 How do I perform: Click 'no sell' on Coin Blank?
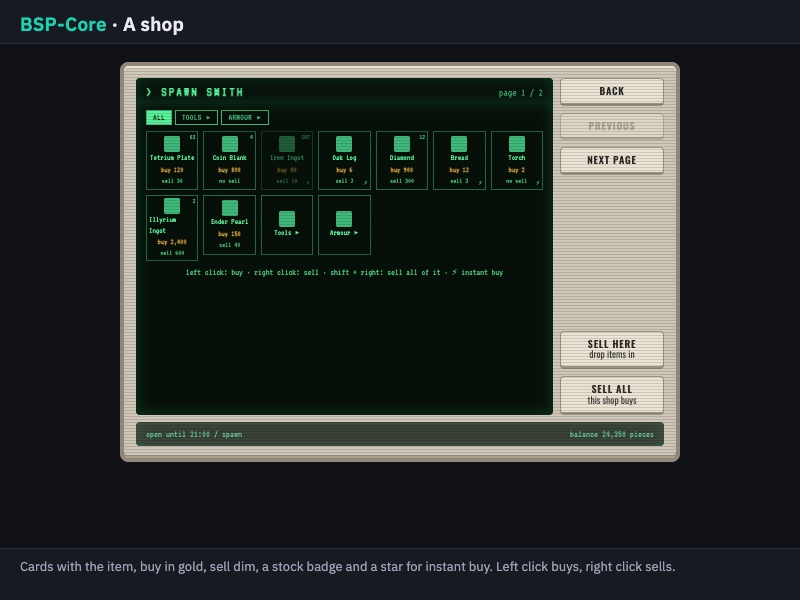[229, 181]
